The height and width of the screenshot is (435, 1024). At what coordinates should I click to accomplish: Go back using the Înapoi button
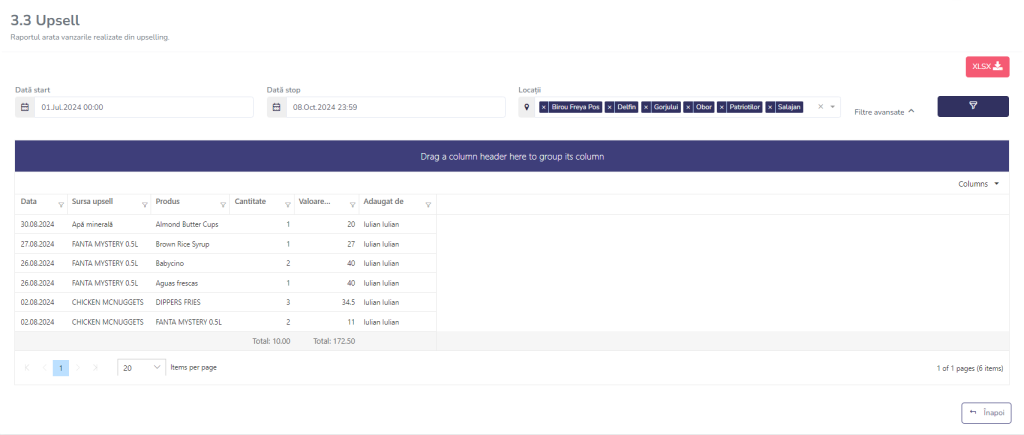[985, 412]
